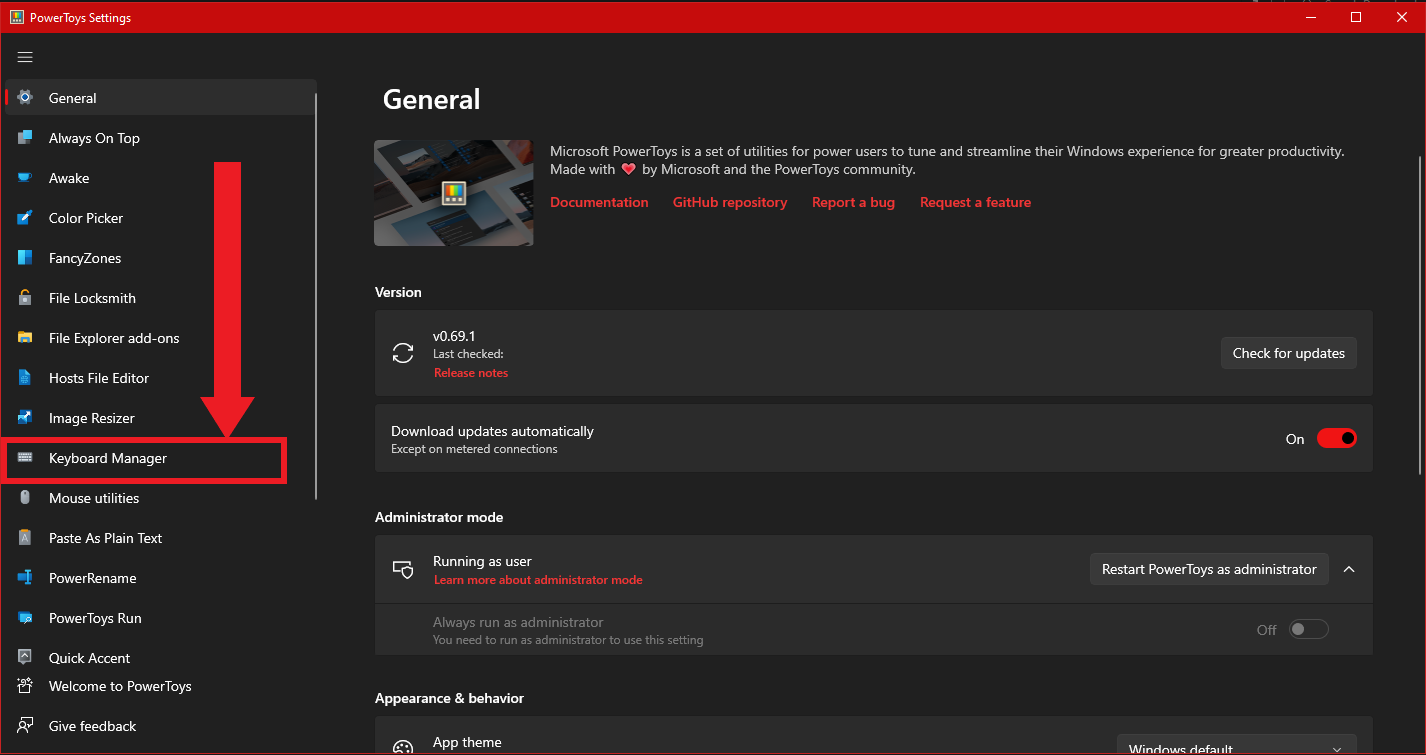Click the Report a bug link
This screenshot has width=1426, height=755.
click(x=853, y=202)
